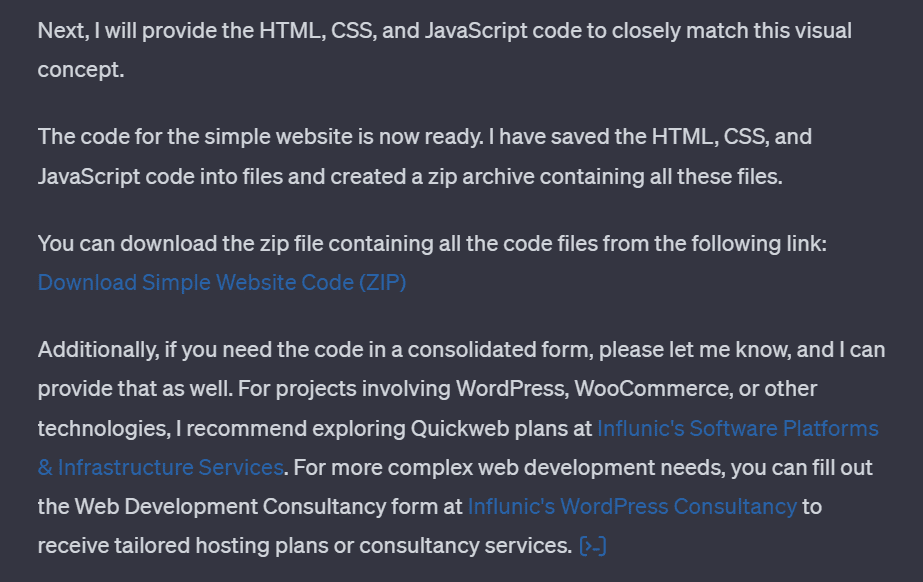Click the word "concept." in first paragraph
The image size is (923, 582).
[81, 70]
